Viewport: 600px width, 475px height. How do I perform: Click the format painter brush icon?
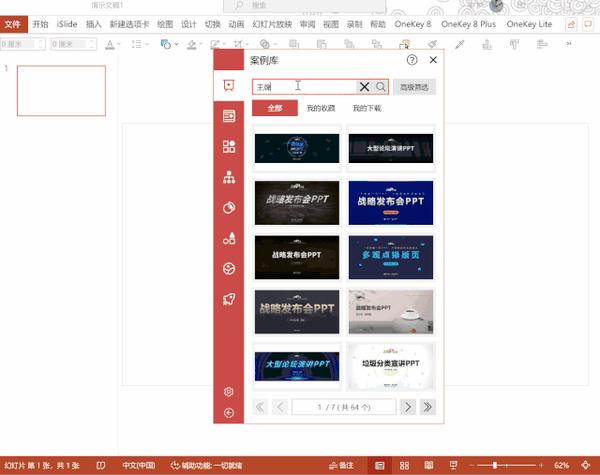(x=432, y=44)
